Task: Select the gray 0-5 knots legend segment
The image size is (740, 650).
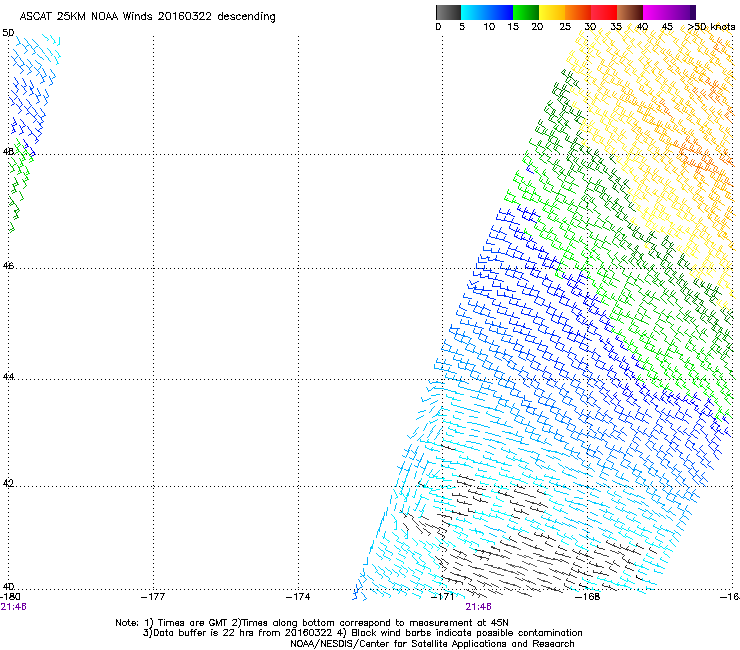Action: pos(448,12)
